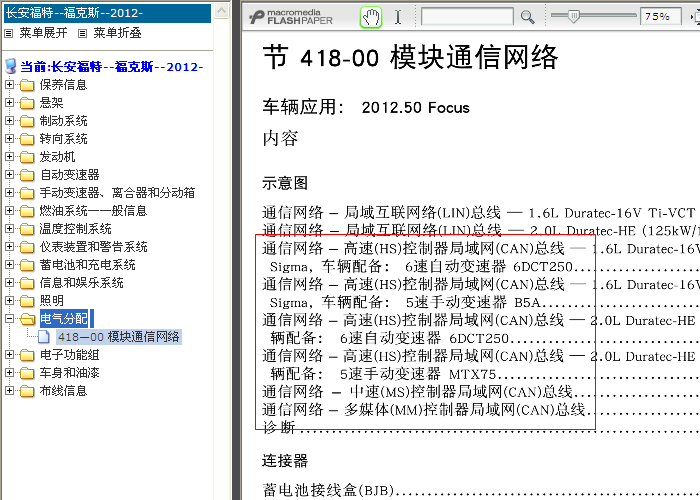Click the folder icon of 发动机
Viewport: 700px width, 500px height.
pyautogui.click(x=27, y=157)
